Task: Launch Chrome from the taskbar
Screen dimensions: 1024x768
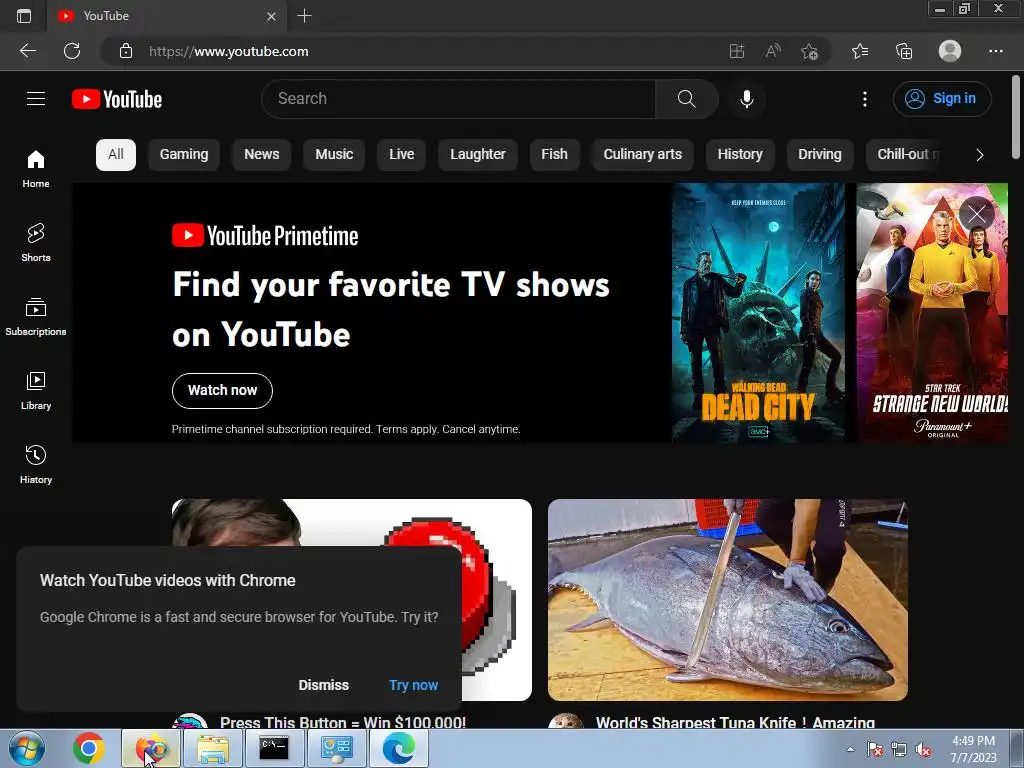Action: 89,748
